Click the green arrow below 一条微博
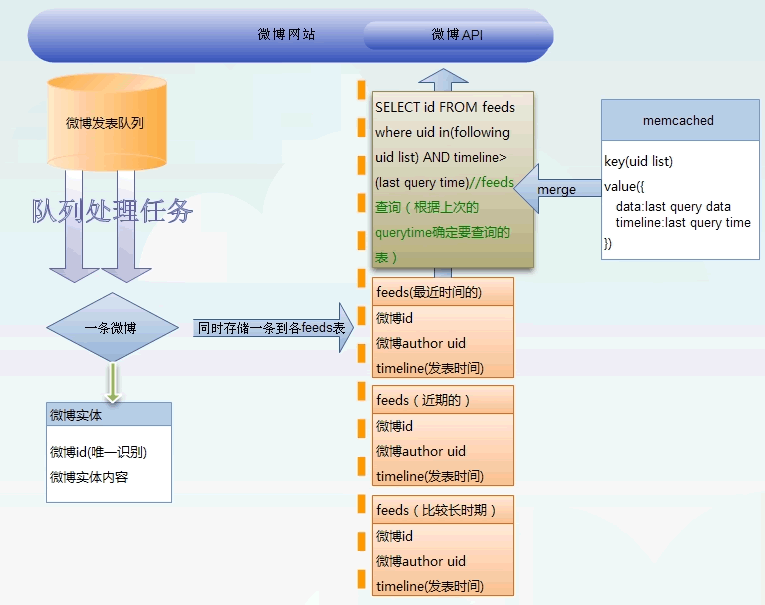Viewport: 765px width, 605px height. [113, 383]
